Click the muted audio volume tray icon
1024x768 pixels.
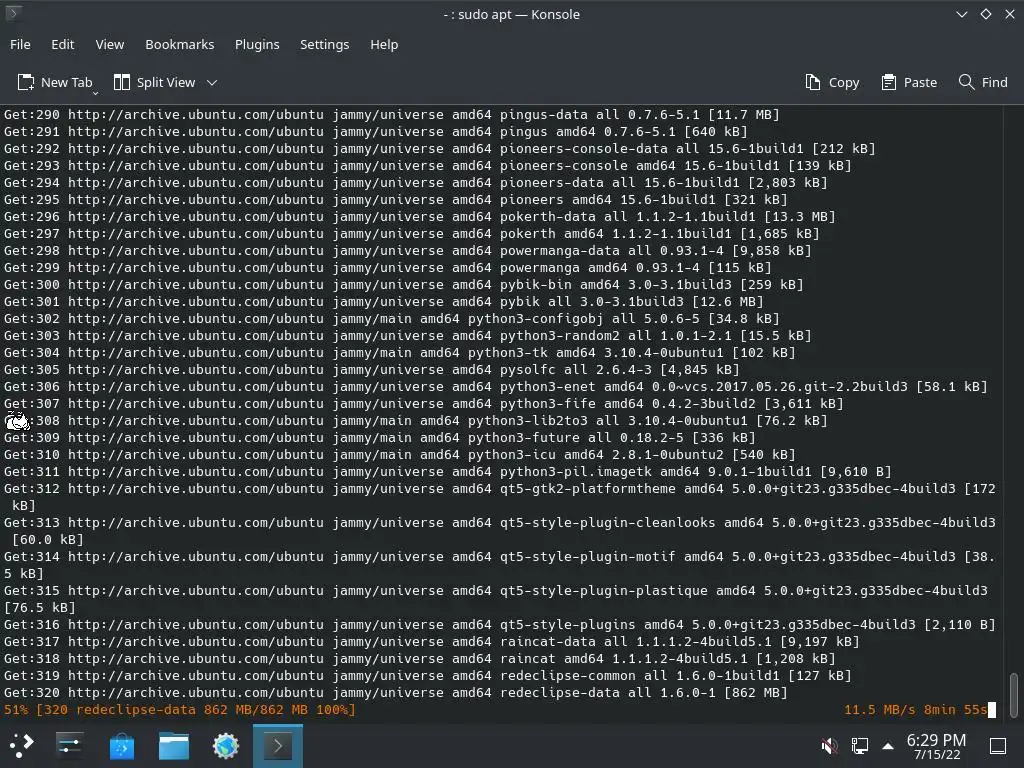(x=829, y=745)
